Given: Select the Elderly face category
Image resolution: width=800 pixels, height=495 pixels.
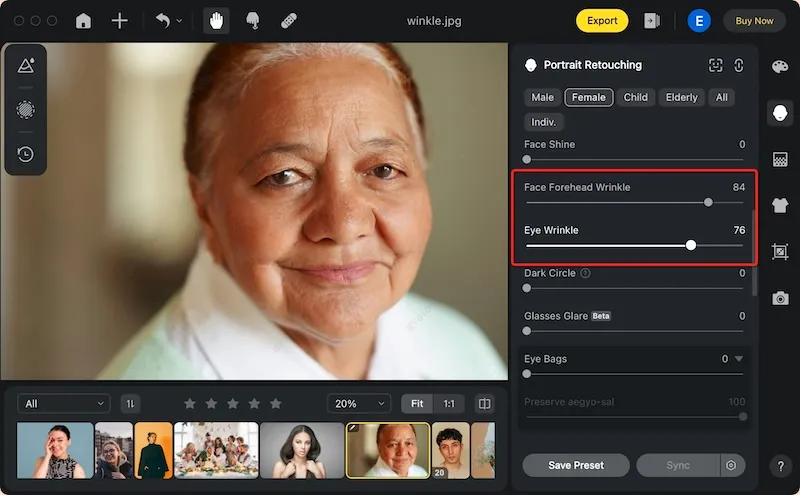Looking at the screenshot, I should (681, 97).
